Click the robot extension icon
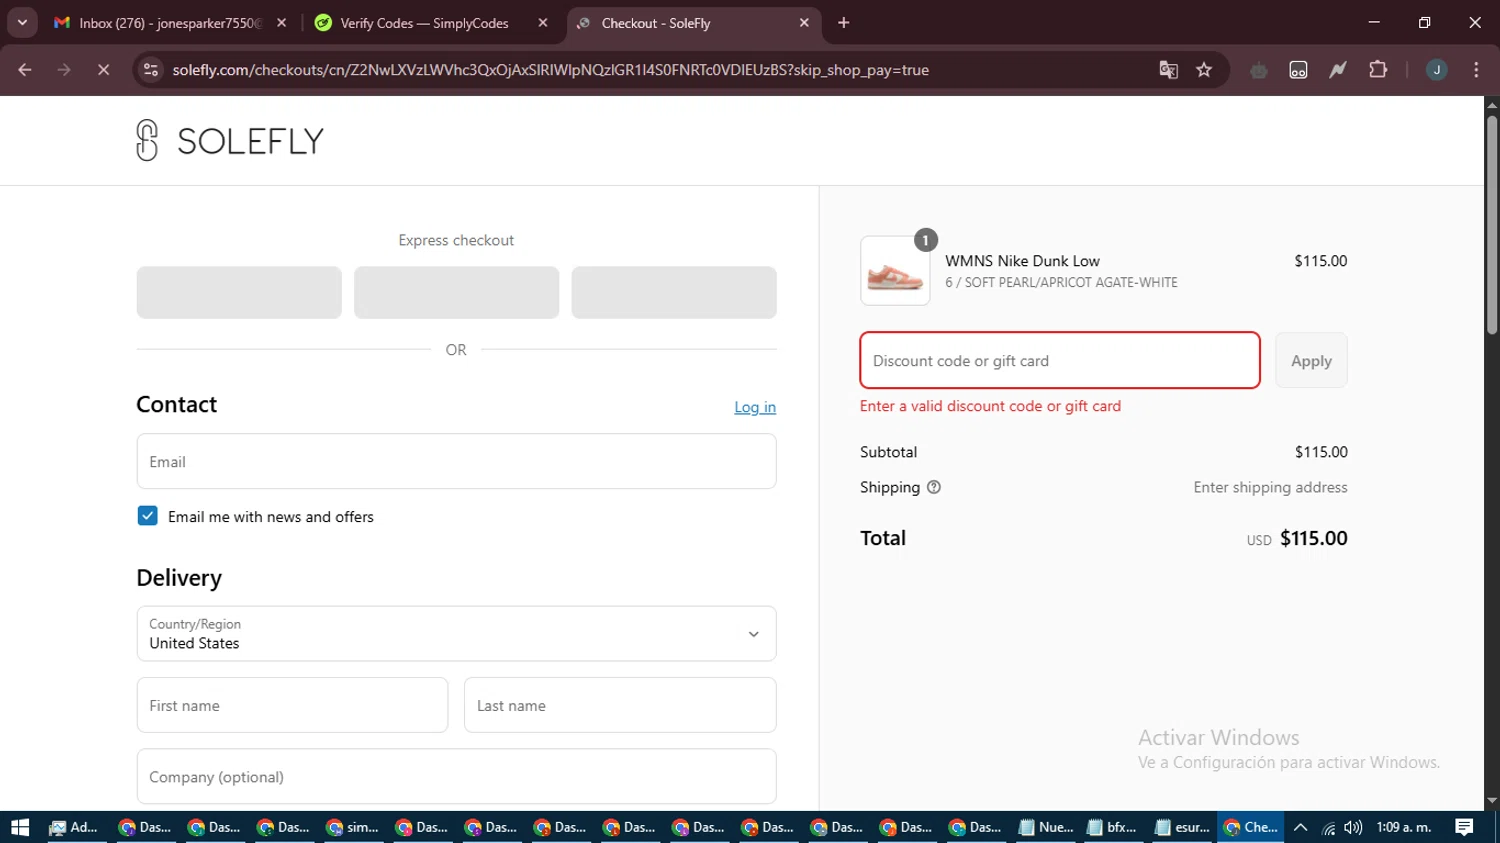The width and height of the screenshot is (1500, 843). (1259, 70)
